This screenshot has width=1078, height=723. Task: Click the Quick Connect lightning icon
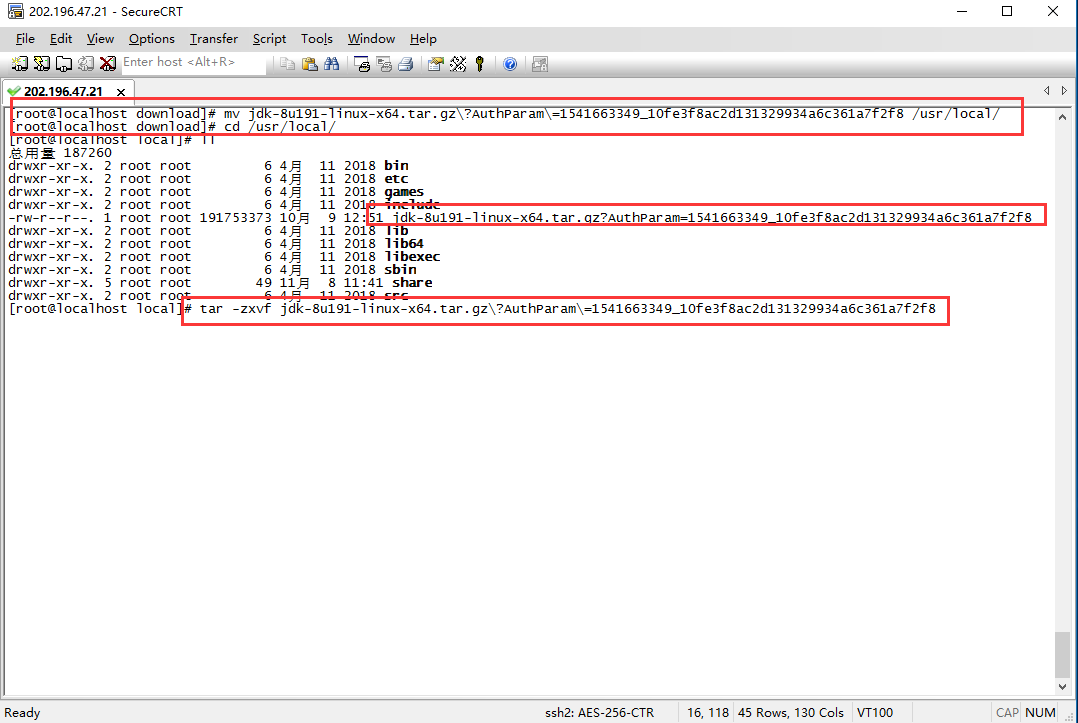(x=42, y=64)
